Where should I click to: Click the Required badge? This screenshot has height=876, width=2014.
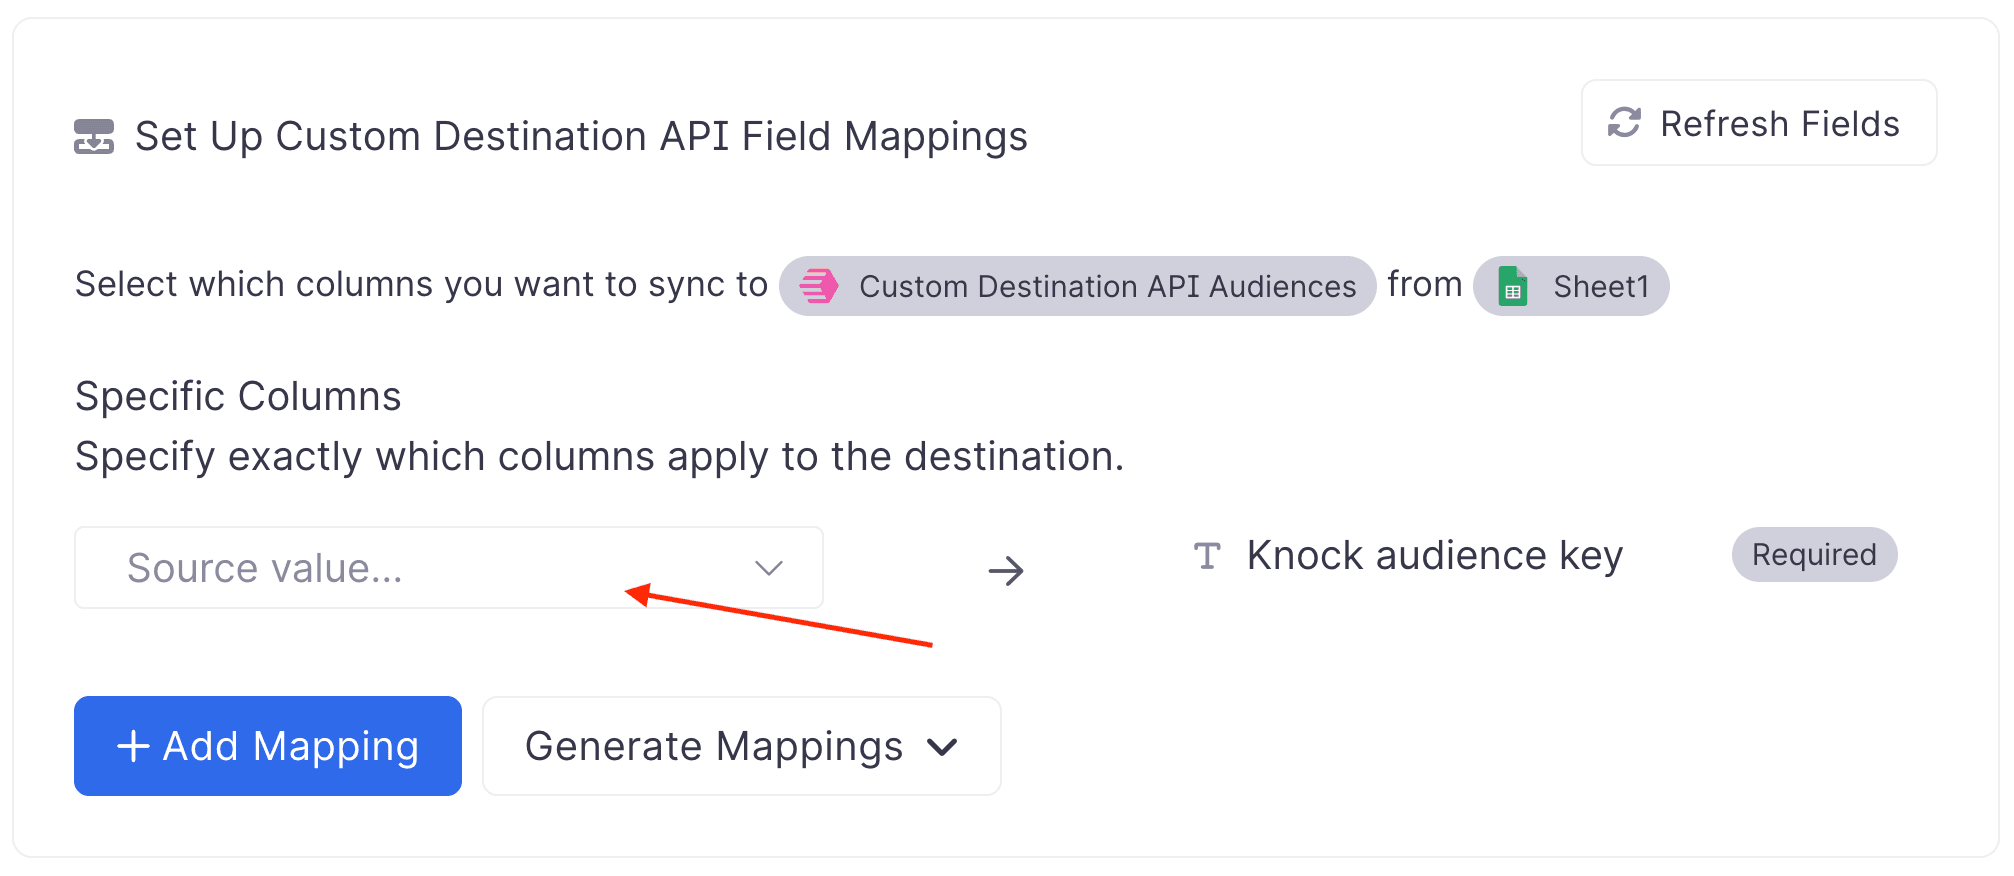(1814, 555)
